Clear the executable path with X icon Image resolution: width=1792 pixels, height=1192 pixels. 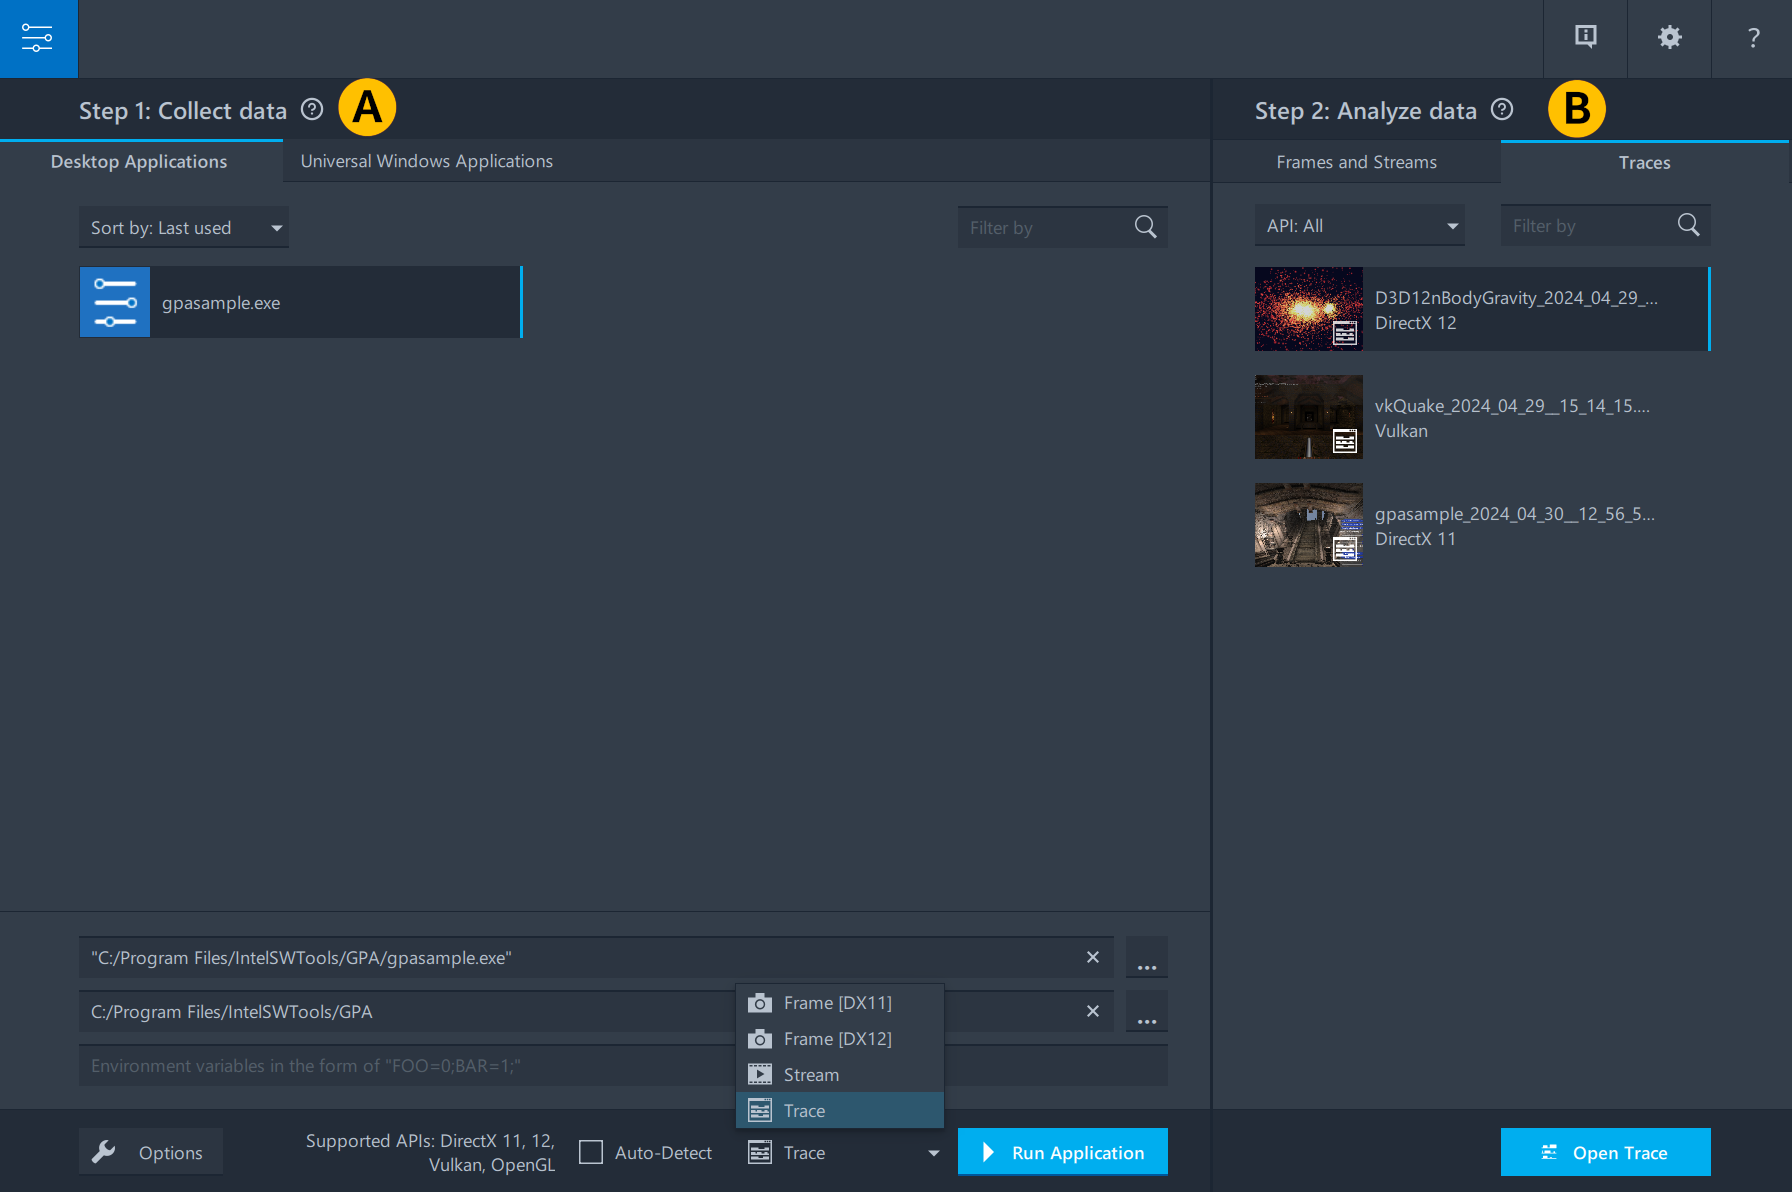[1093, 958]
